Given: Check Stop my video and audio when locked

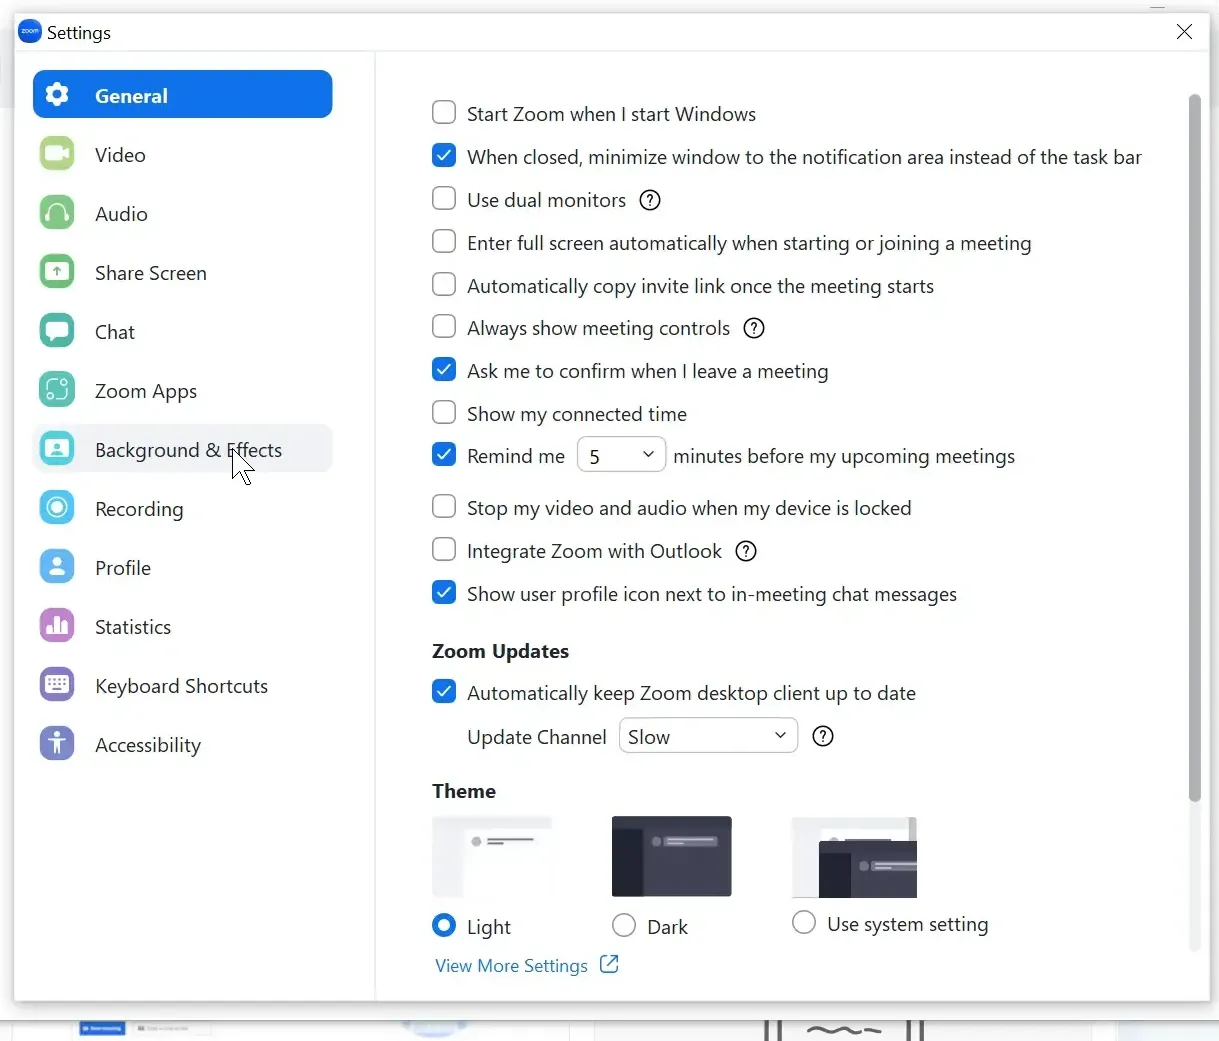Looking at the screenshot, I should 444,506.
